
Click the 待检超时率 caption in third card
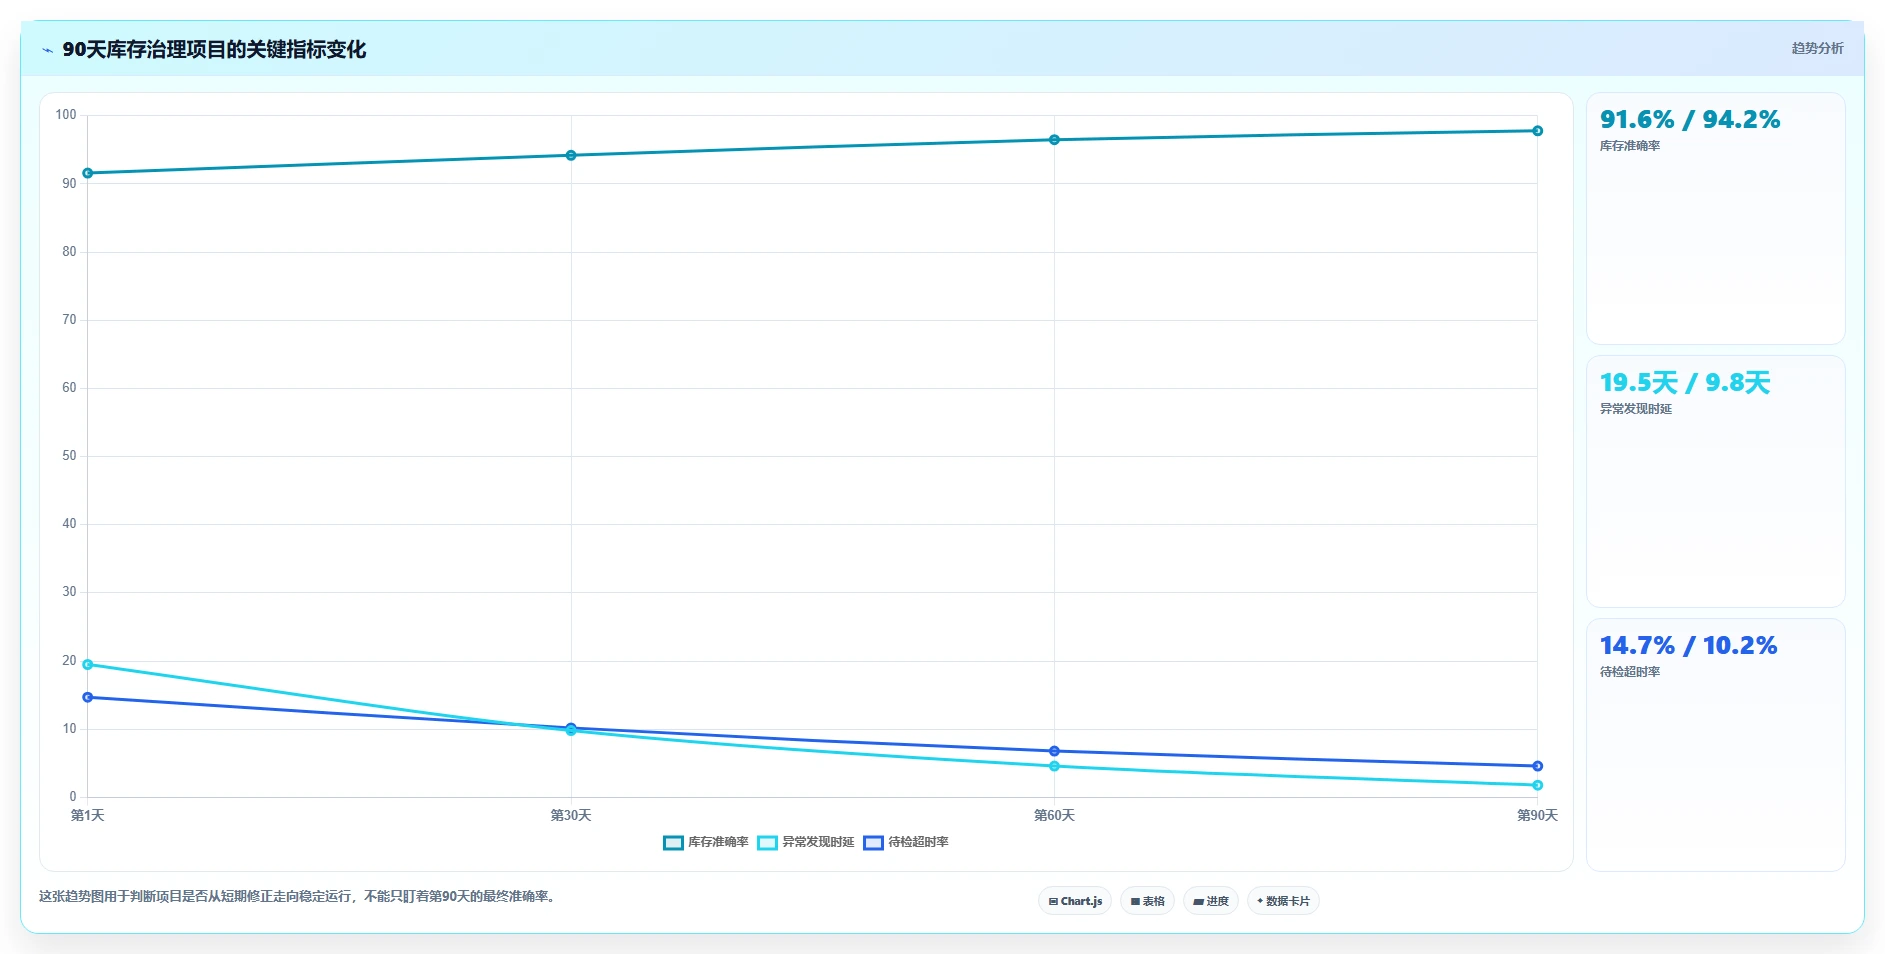pyautogui.click(x=1630, y=672)
